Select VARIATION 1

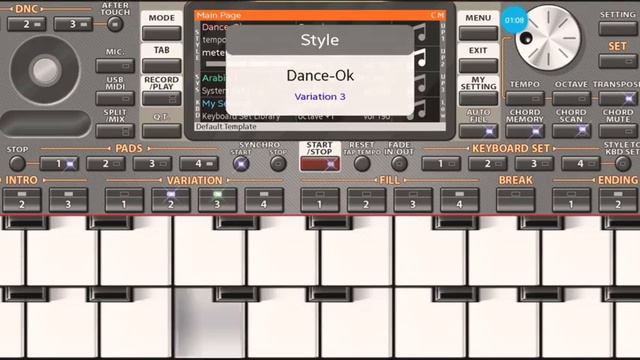point(124,200)
